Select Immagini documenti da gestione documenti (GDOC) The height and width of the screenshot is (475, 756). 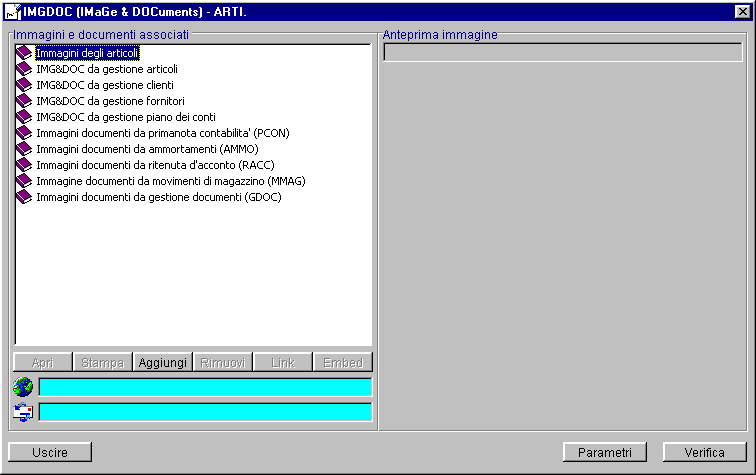(x=158, y=197)
